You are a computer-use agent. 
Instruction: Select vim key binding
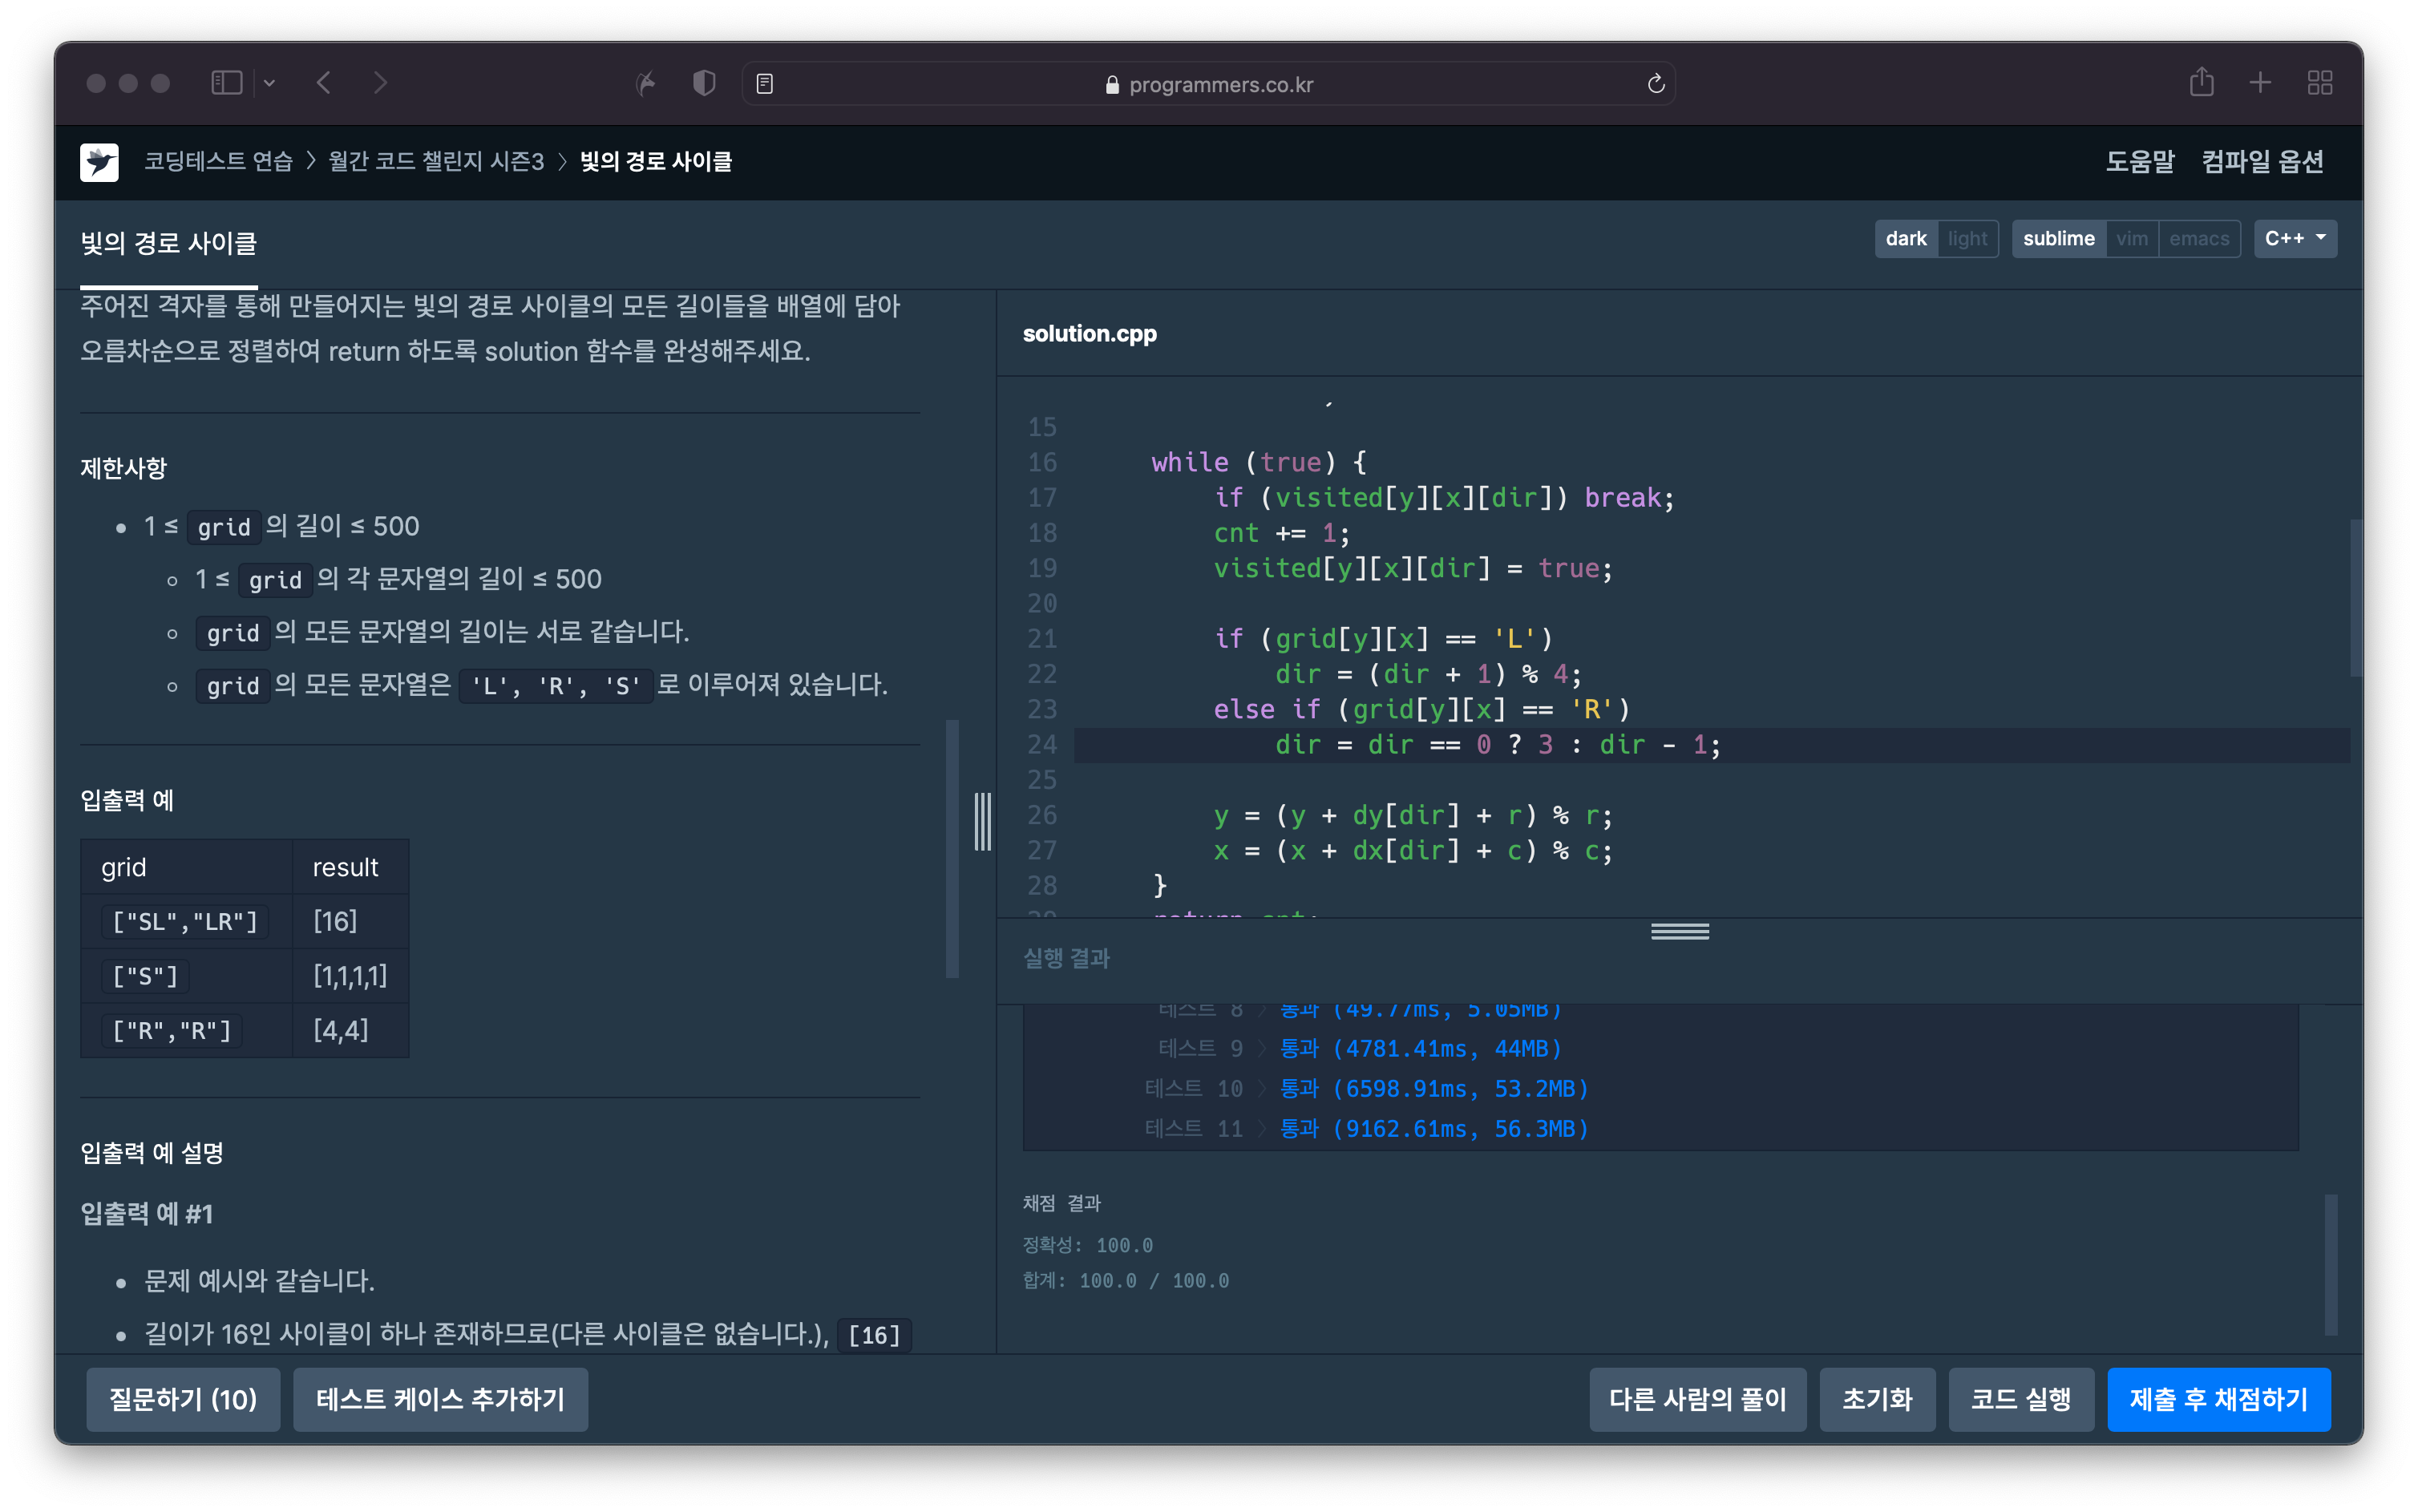coord(2131,239)
